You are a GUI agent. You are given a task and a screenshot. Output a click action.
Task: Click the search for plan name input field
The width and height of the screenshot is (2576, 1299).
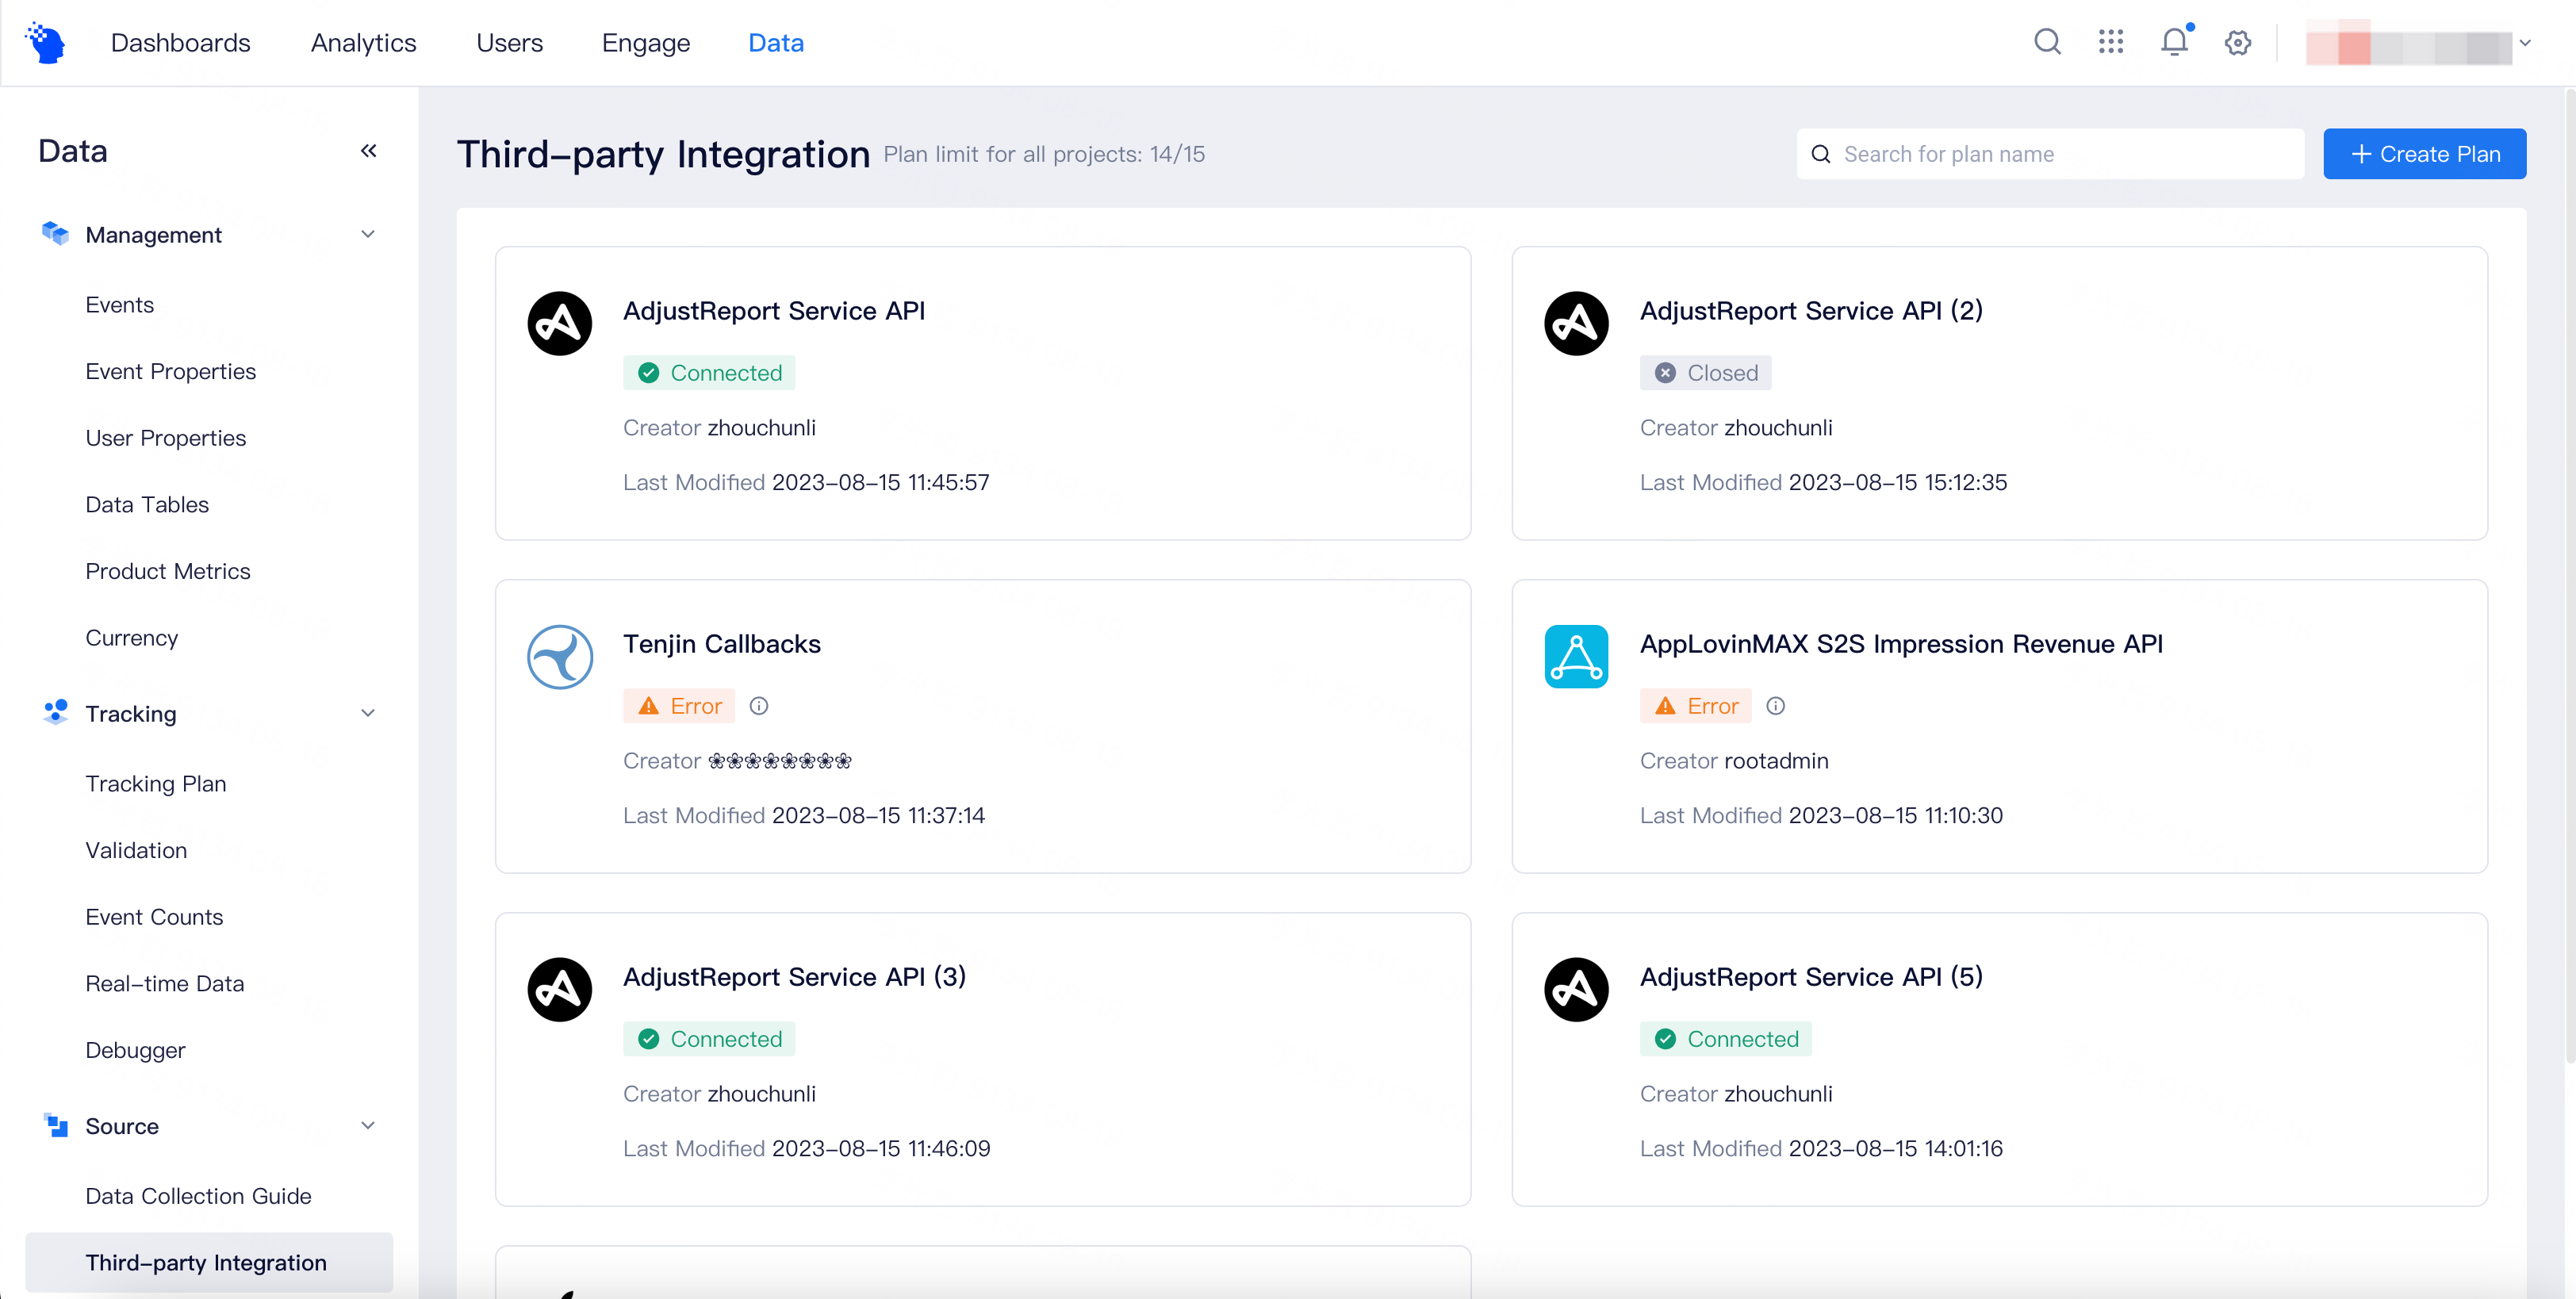[x=2050, y=154]
